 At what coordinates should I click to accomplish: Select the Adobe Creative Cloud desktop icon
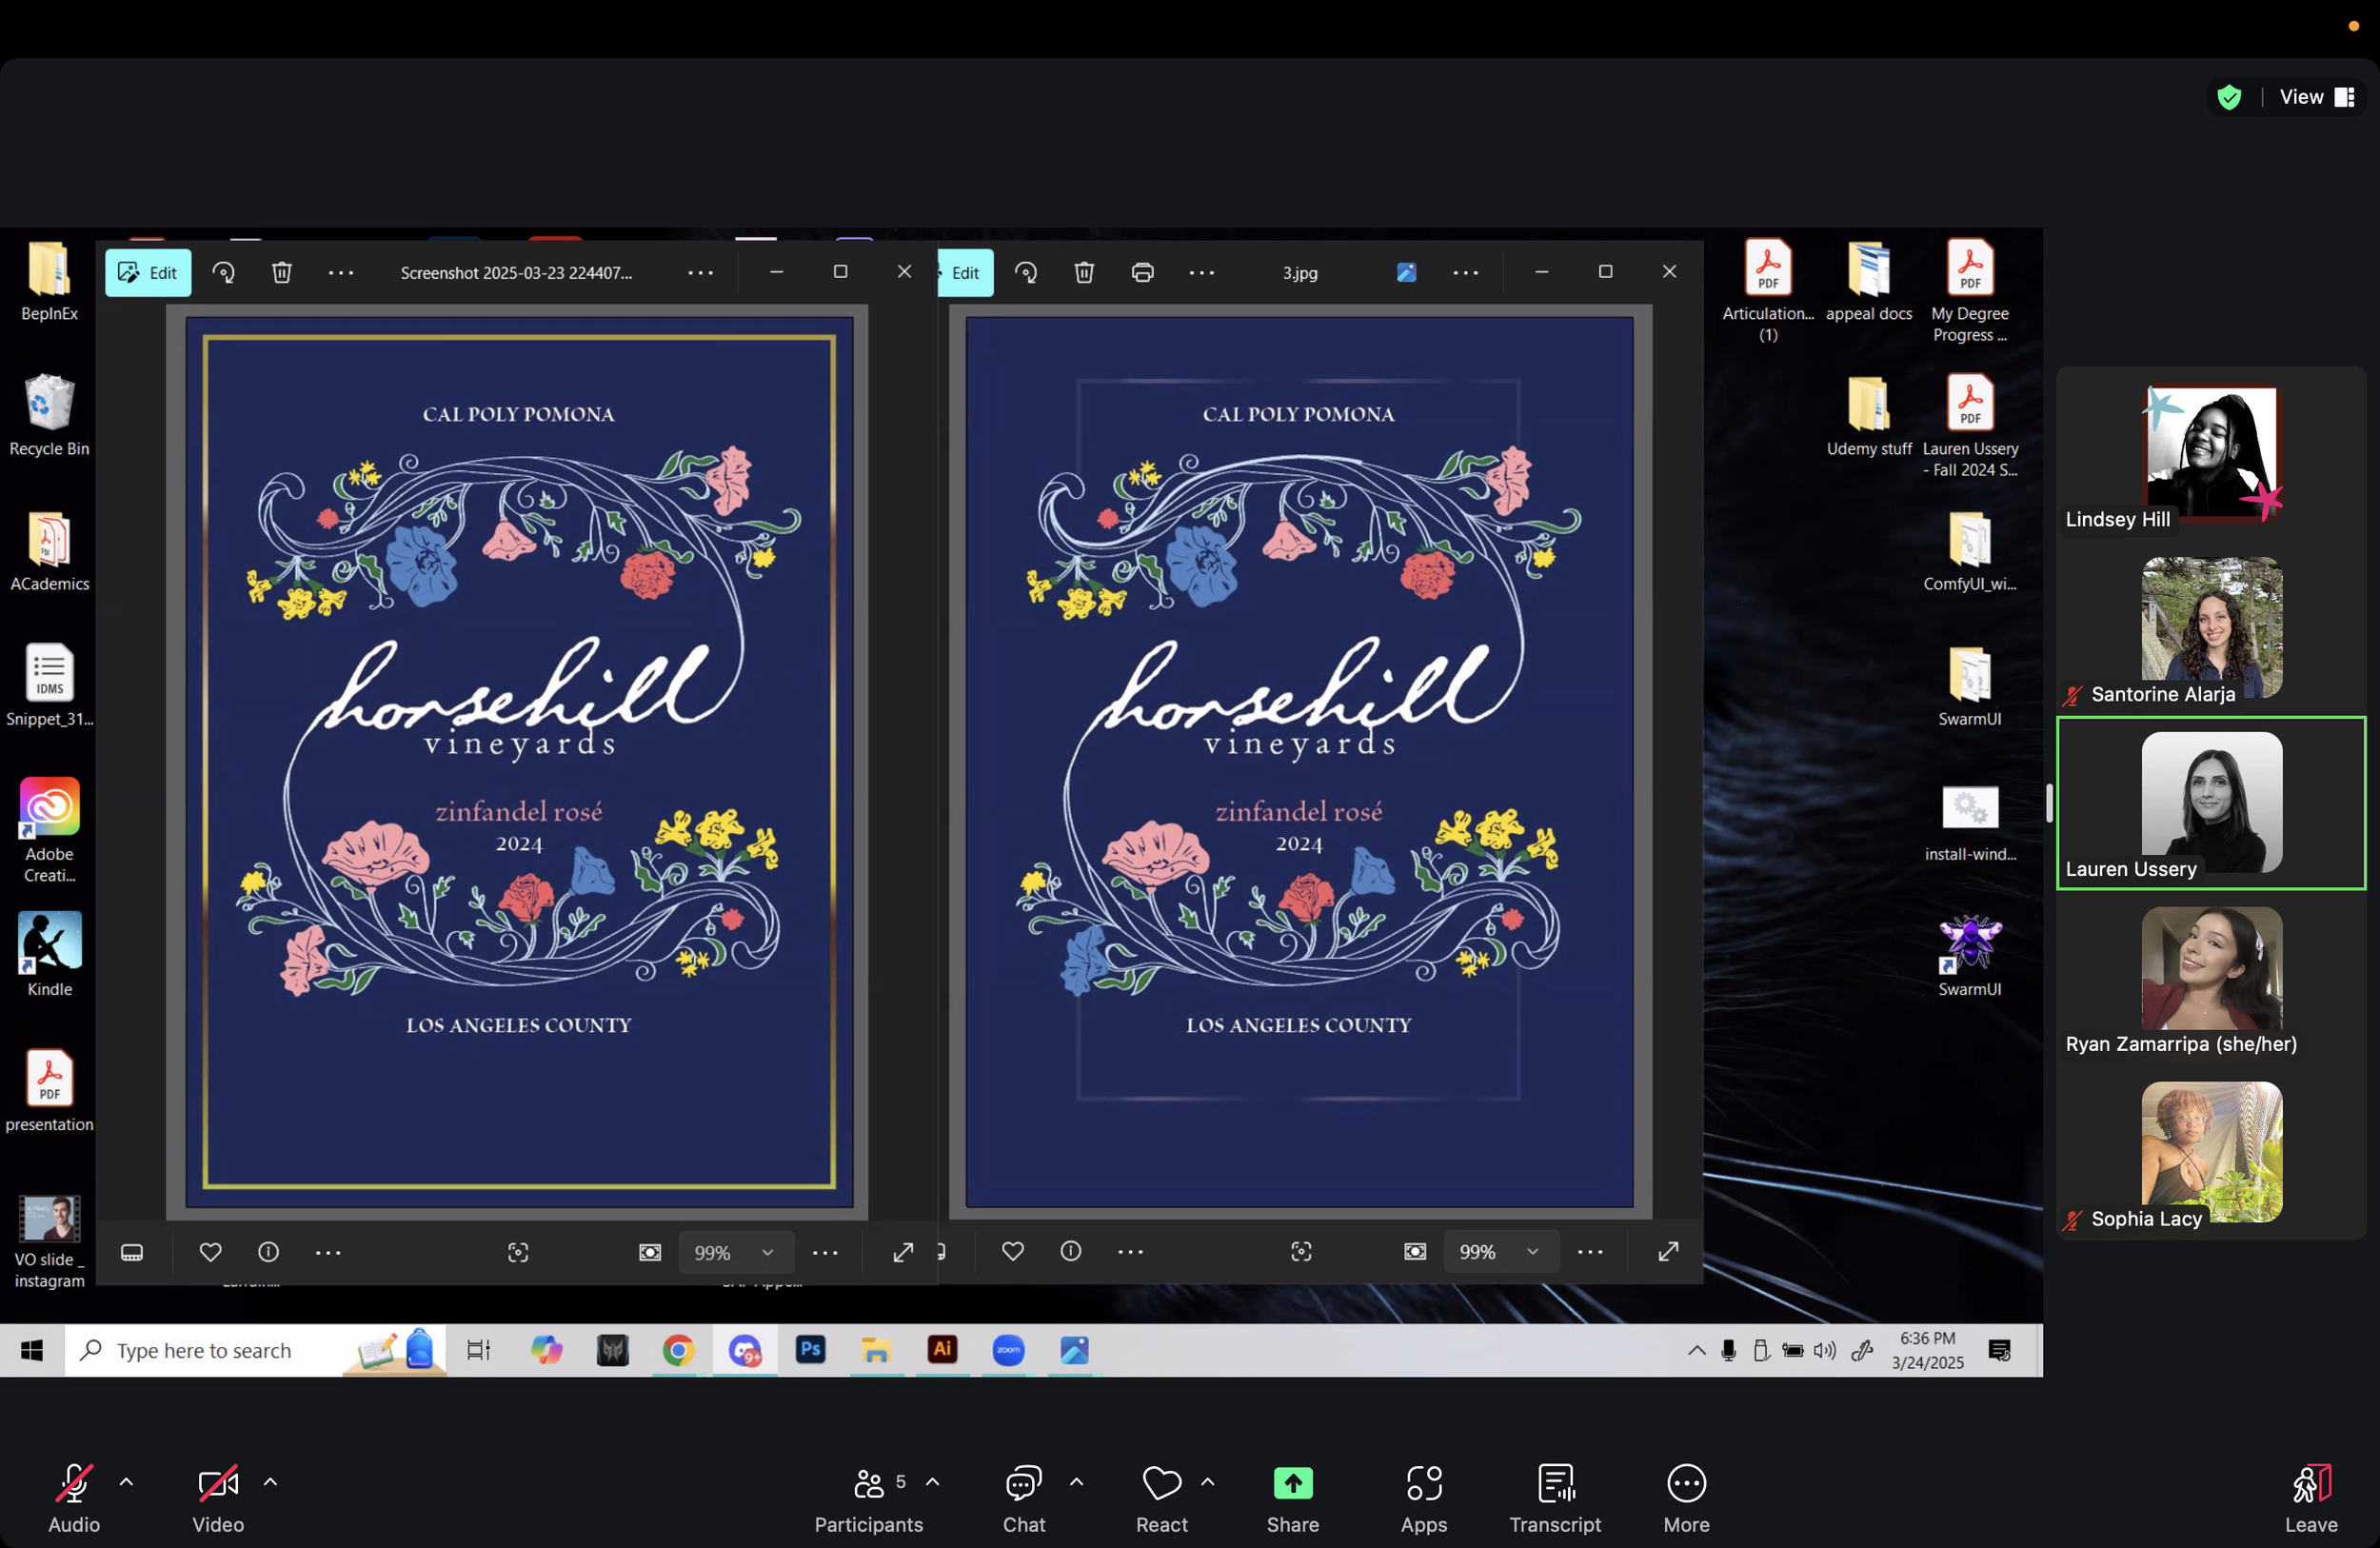(x=49, y=830)
